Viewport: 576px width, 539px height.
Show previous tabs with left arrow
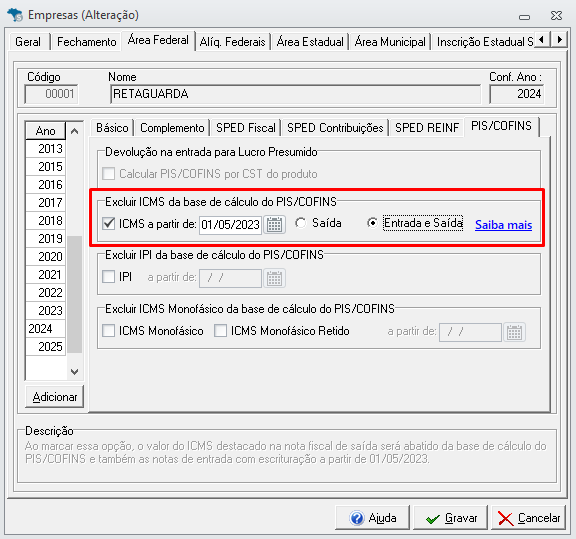[541, 39]
